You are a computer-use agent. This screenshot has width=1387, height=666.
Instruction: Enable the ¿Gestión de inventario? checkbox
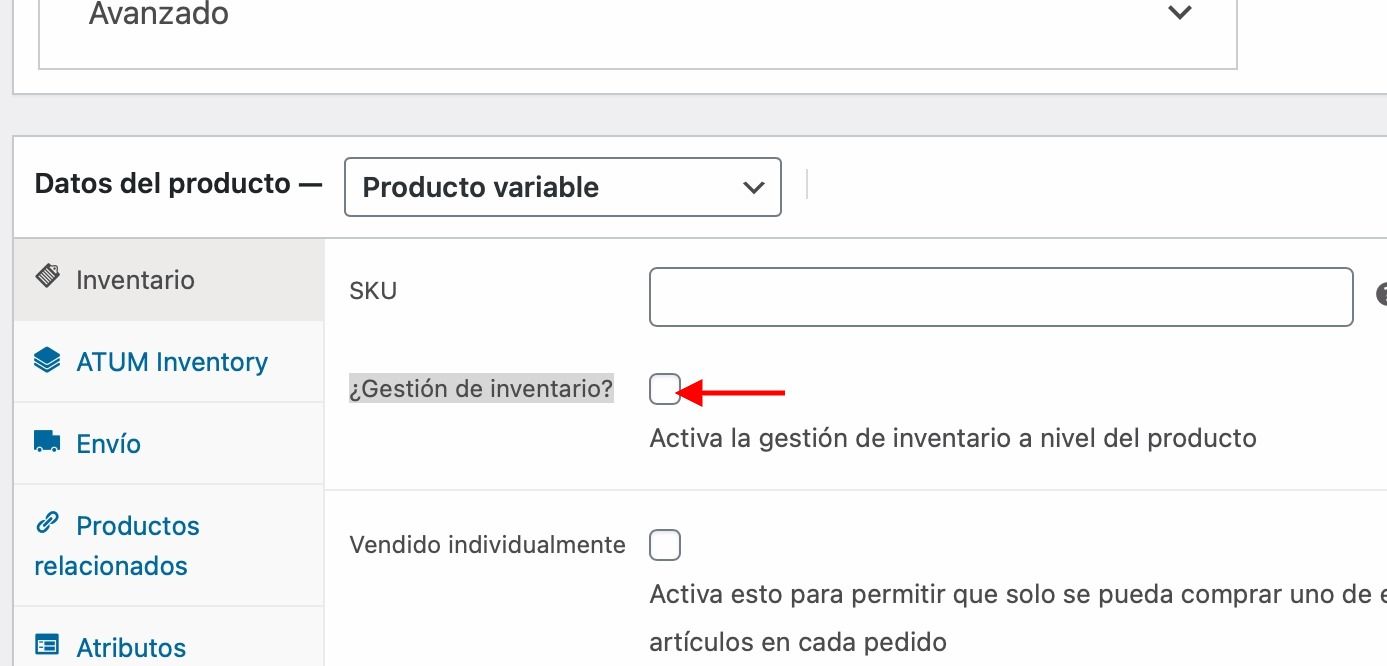click(x=665, y=389)
